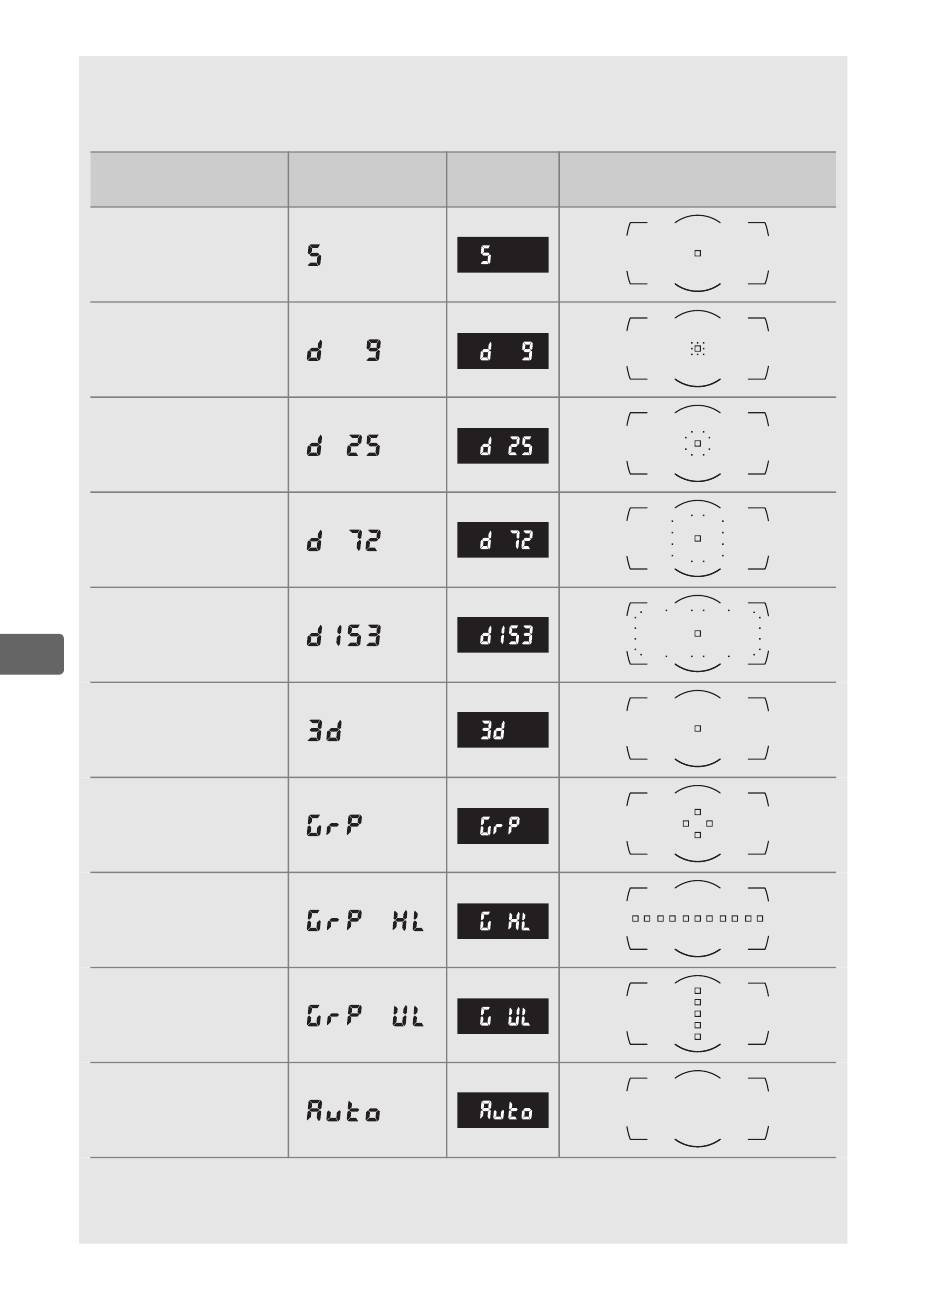
Task: Click the black control panel 'S' display
Action: click(x=503, y=255)
